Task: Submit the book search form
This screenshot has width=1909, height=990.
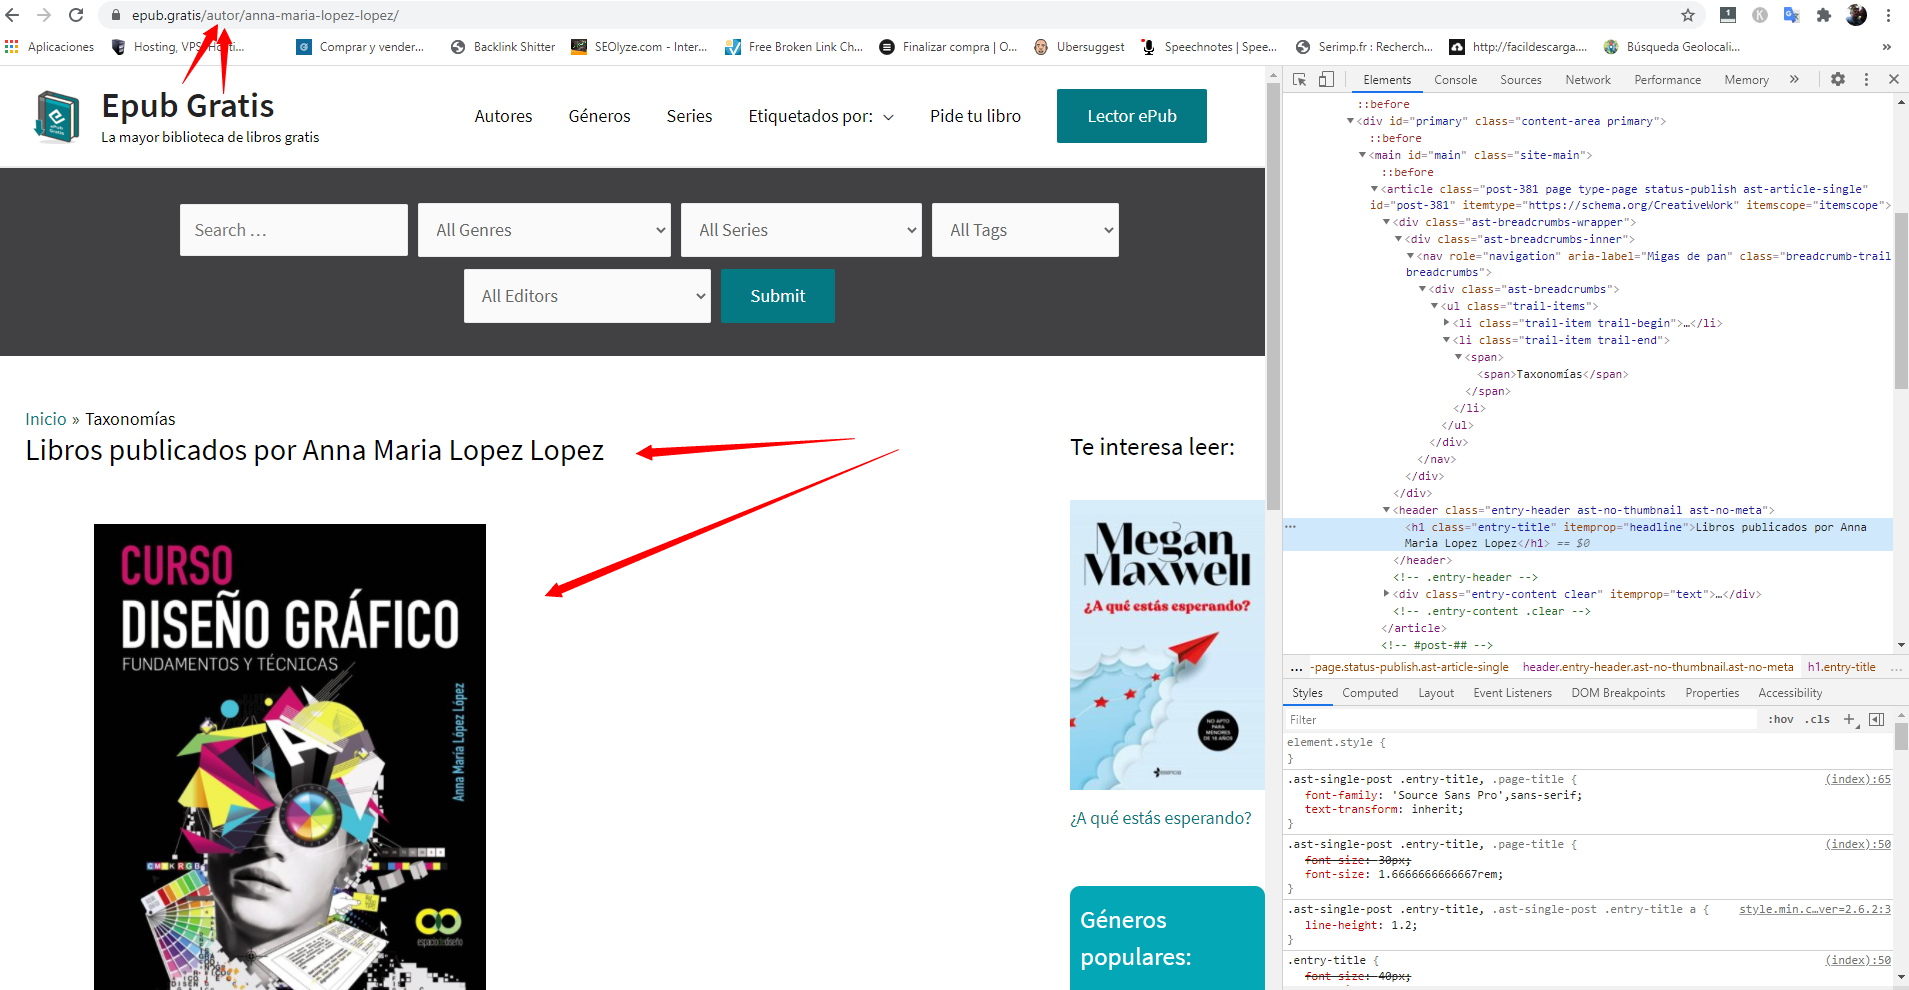Action: click(x=777, y=296)
